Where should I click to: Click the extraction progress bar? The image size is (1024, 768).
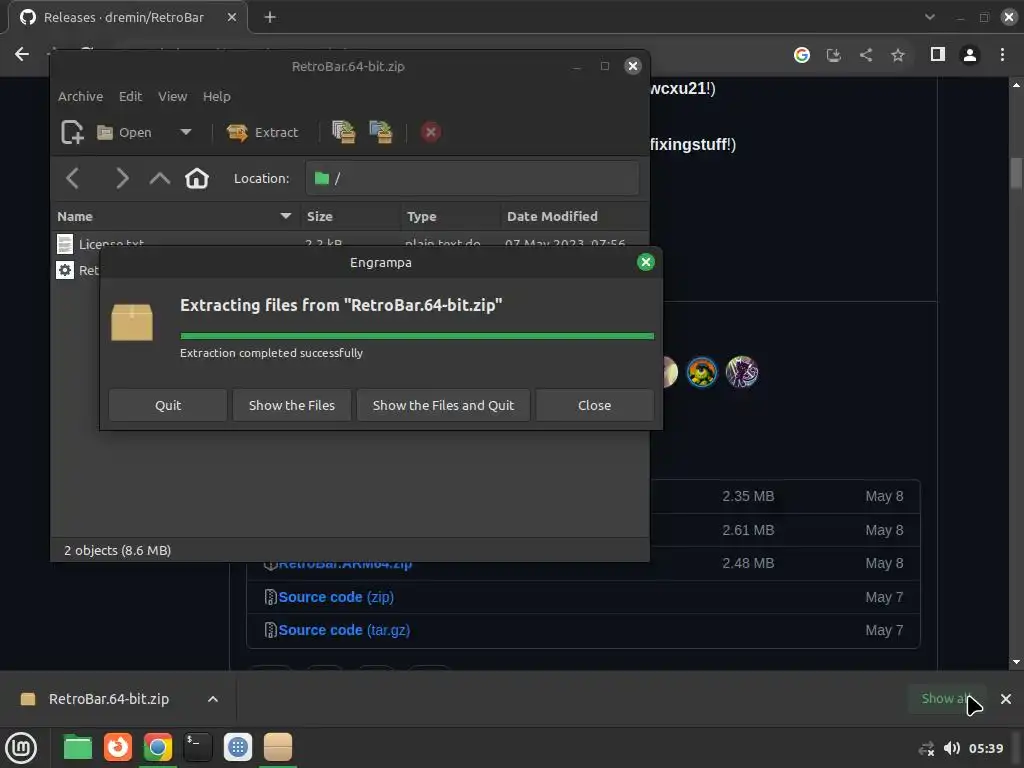417,336
